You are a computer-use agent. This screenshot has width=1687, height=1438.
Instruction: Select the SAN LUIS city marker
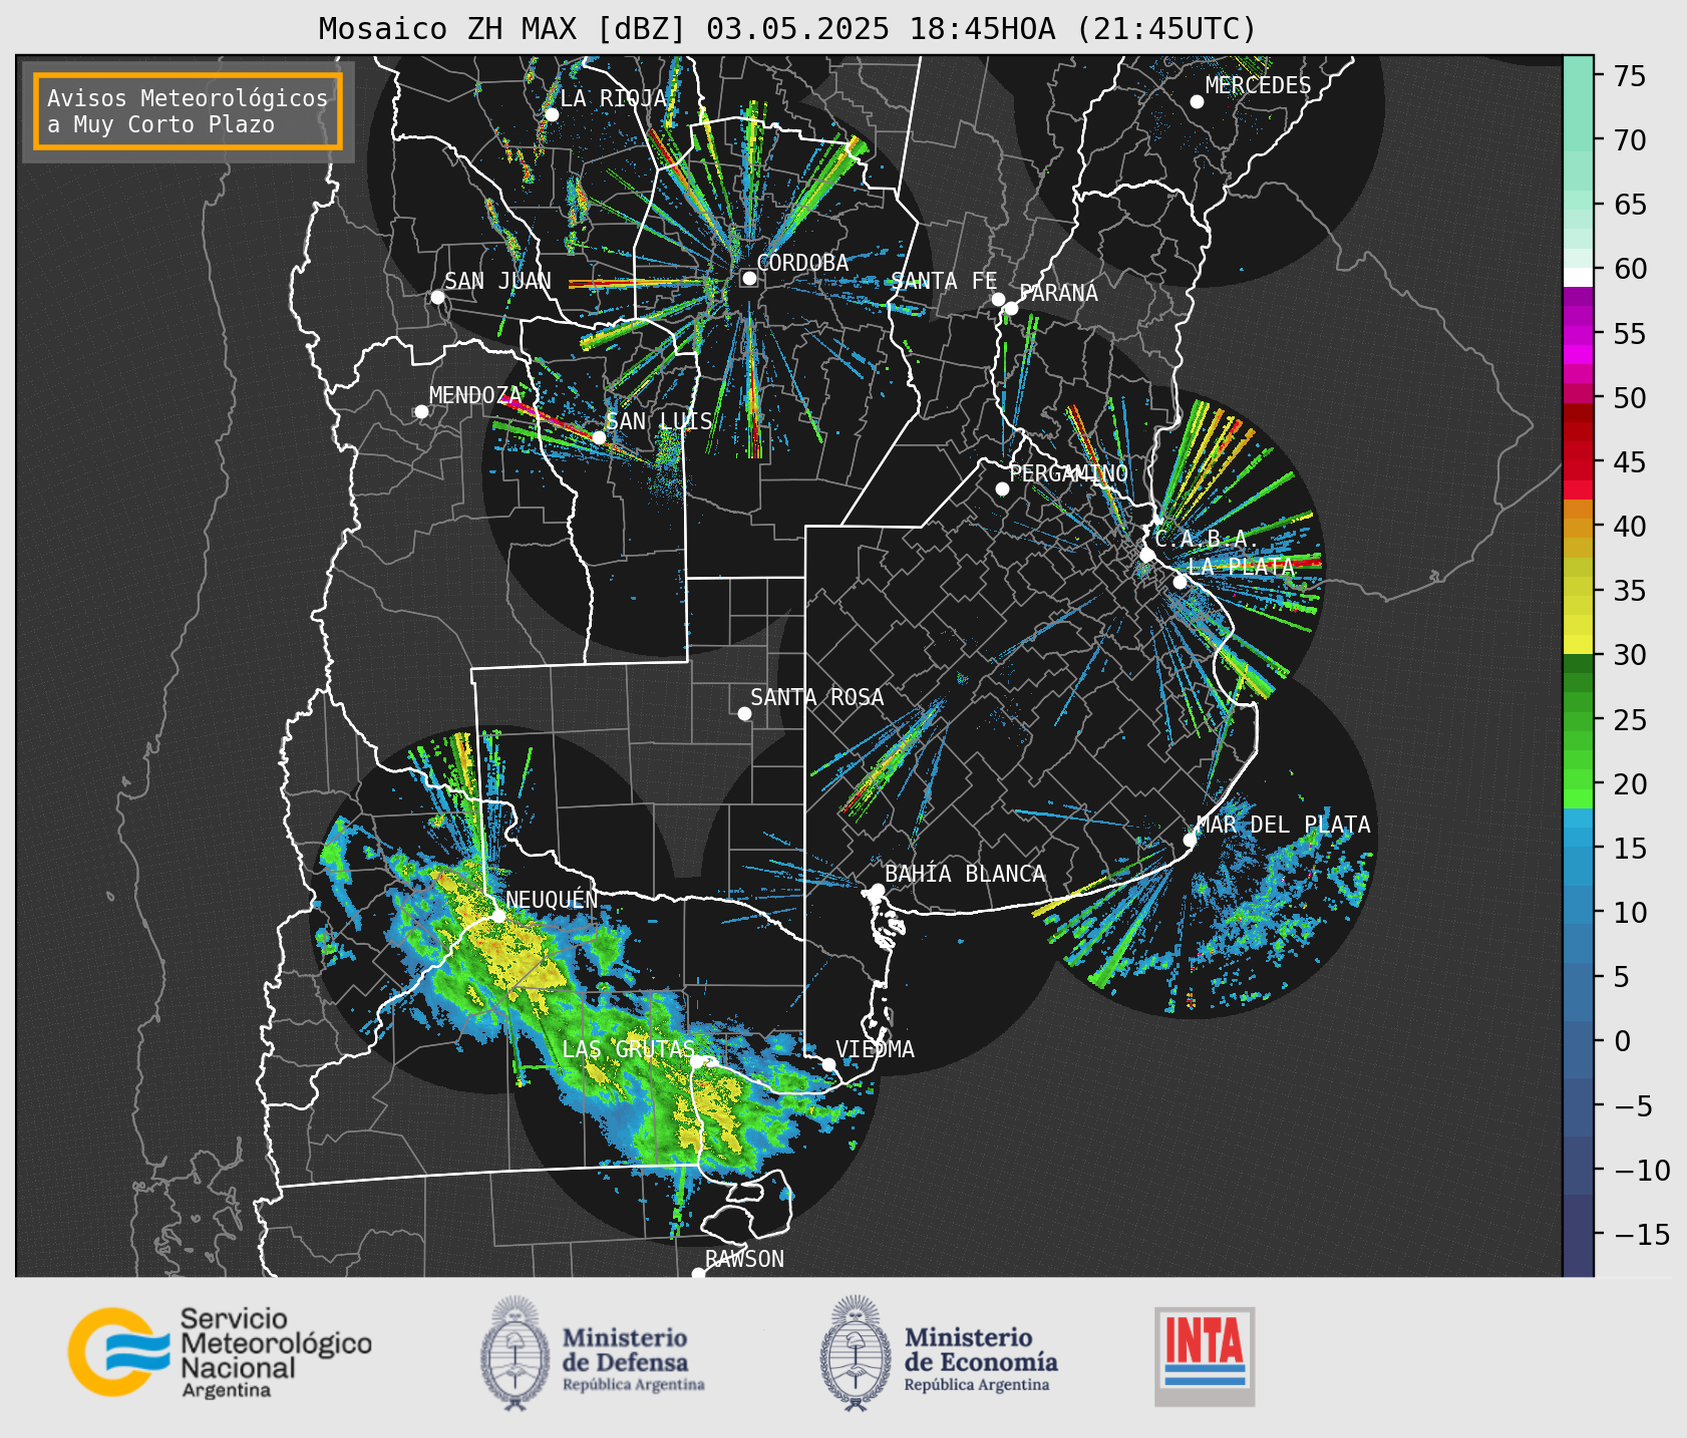click(x=598, y=438)
